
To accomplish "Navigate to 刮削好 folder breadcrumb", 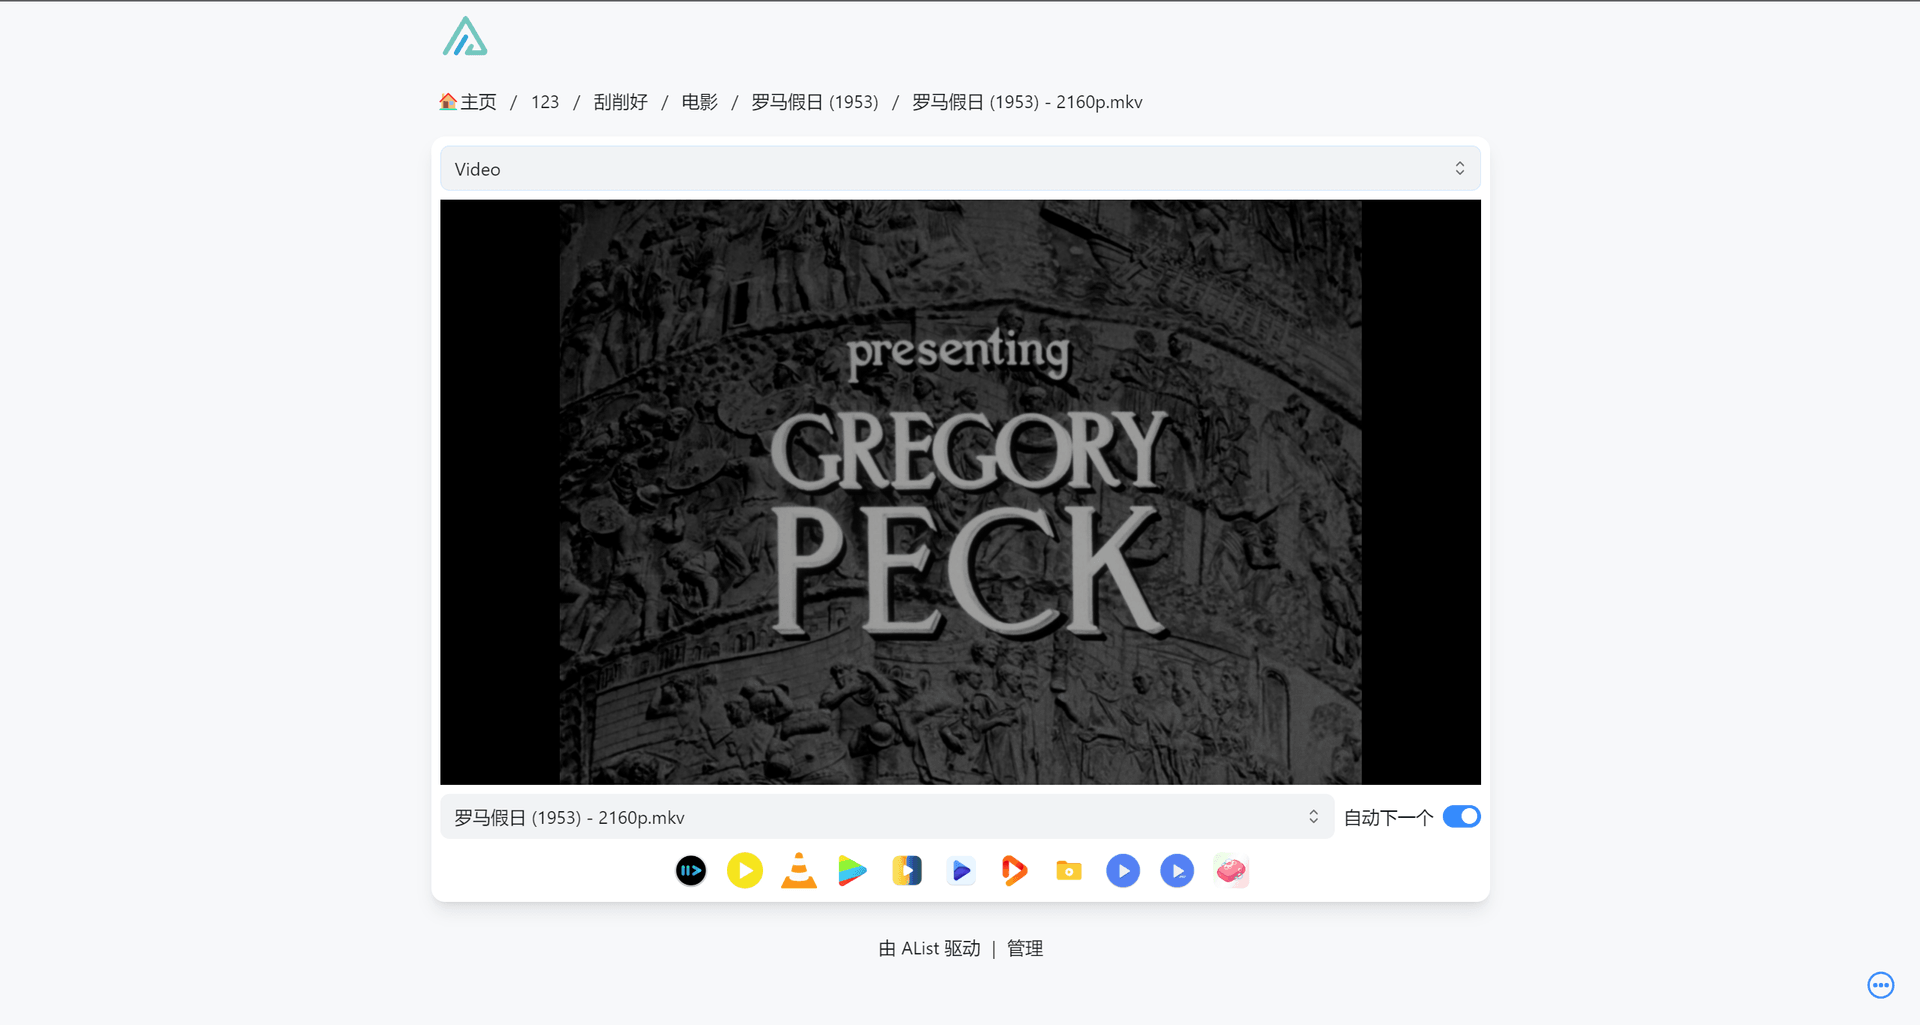I will (621, 102).
